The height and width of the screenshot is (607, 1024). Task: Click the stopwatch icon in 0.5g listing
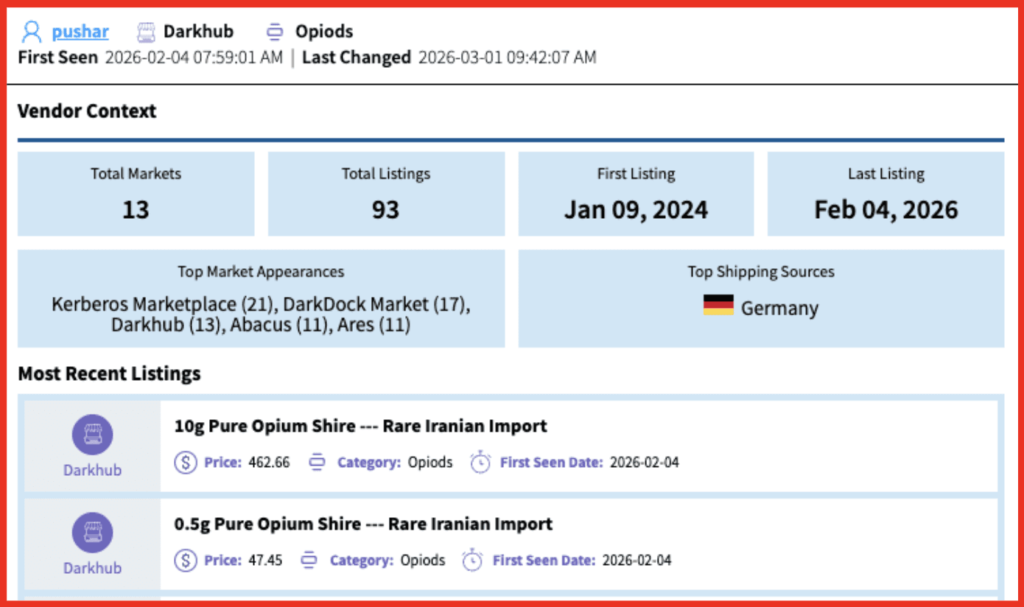473,560
